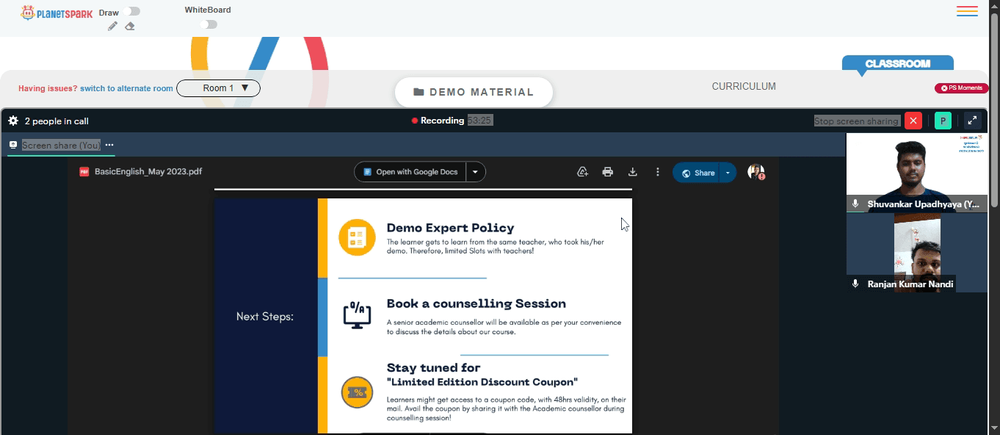Click the globe icon in Share button

coord(686,173)
